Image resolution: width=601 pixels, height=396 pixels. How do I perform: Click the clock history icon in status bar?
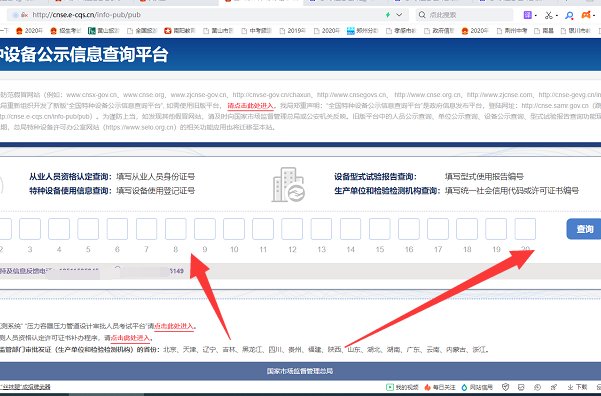pyautogui.click(x=537, y=388)
